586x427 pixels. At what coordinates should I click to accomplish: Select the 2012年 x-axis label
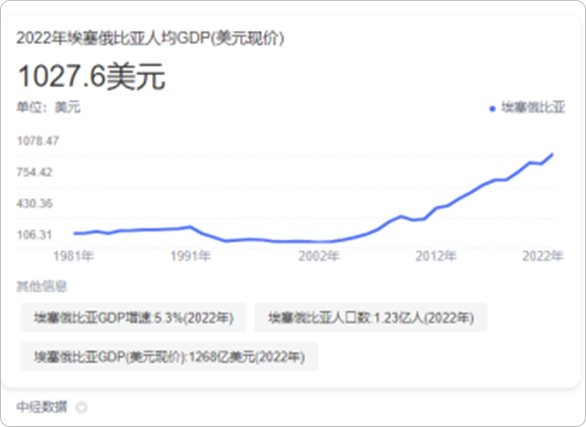click(x=436, y=256)
